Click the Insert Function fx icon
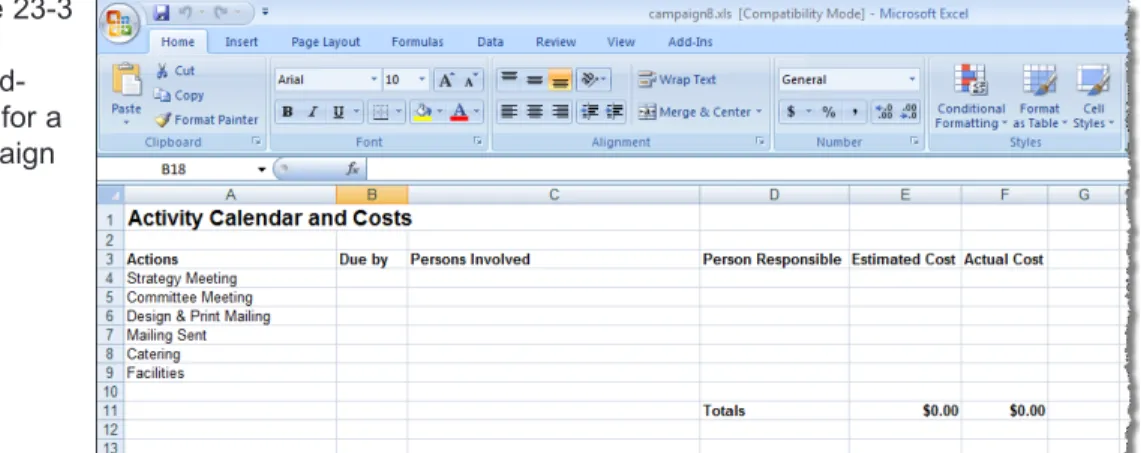 tap(353, 169)
